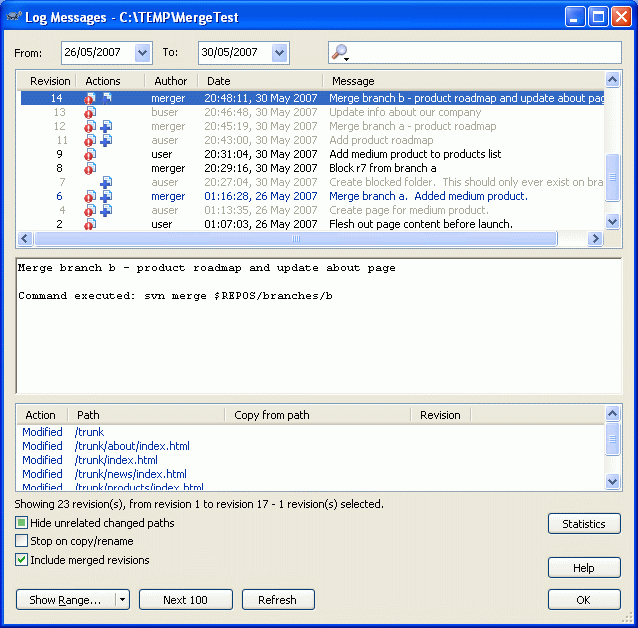Screen dimensions: 638x628
Task: Click the modified icon on revision 8 row
Action: [x=90, y=168]
